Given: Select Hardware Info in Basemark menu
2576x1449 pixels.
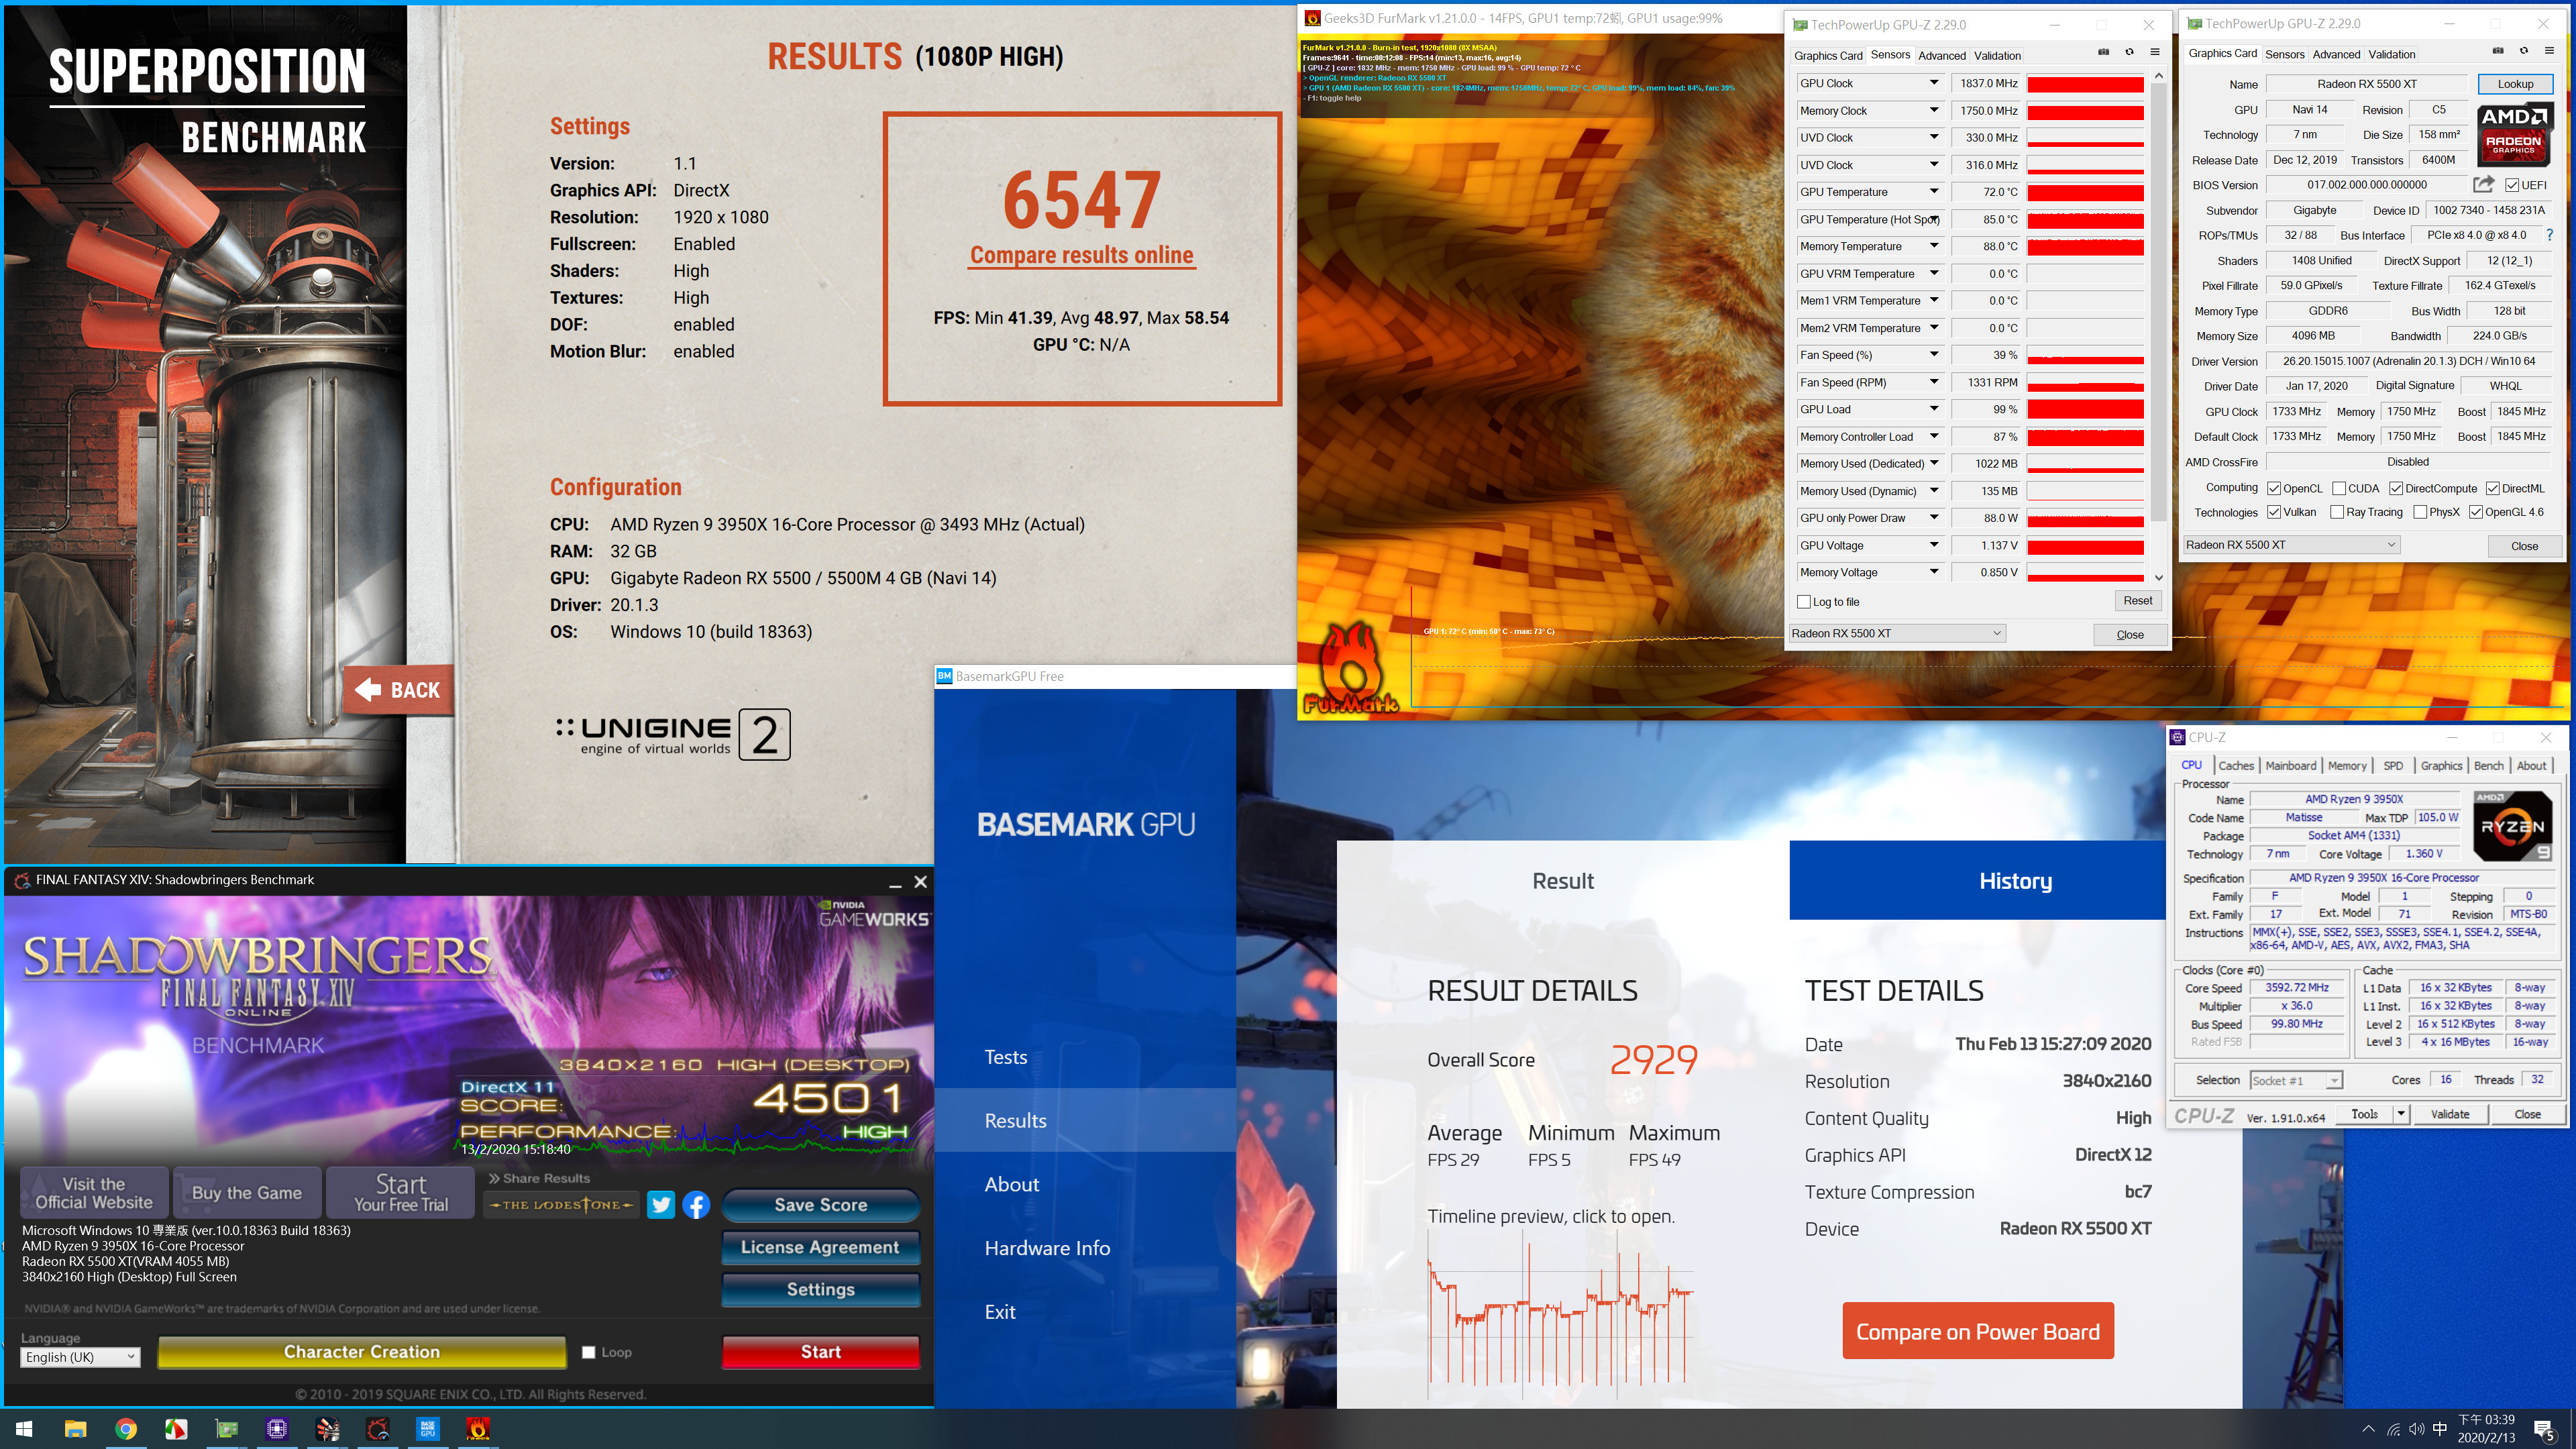Looking at the screenshot, I should click(1047, 1248).
